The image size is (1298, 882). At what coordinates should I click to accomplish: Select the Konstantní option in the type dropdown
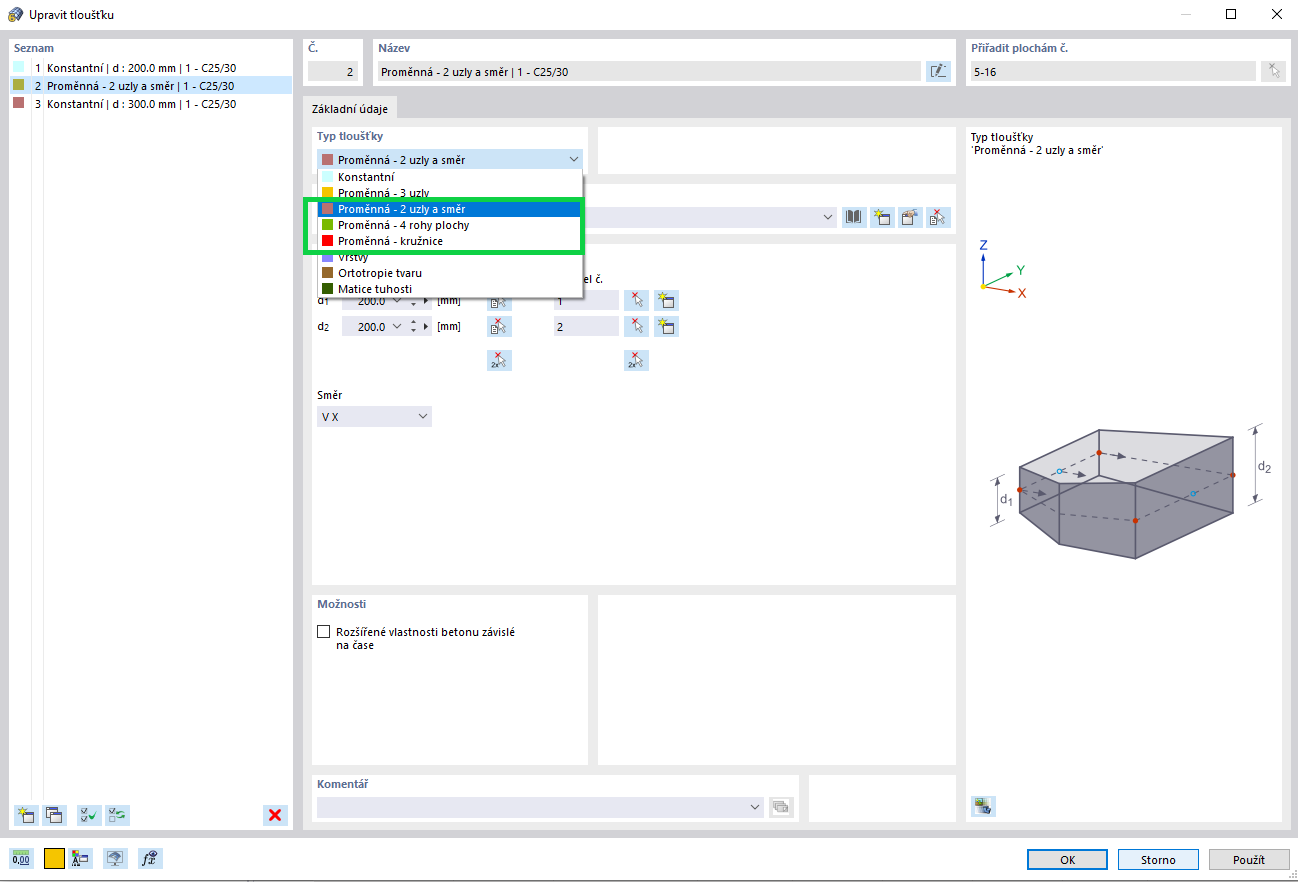tap(449, 177)
